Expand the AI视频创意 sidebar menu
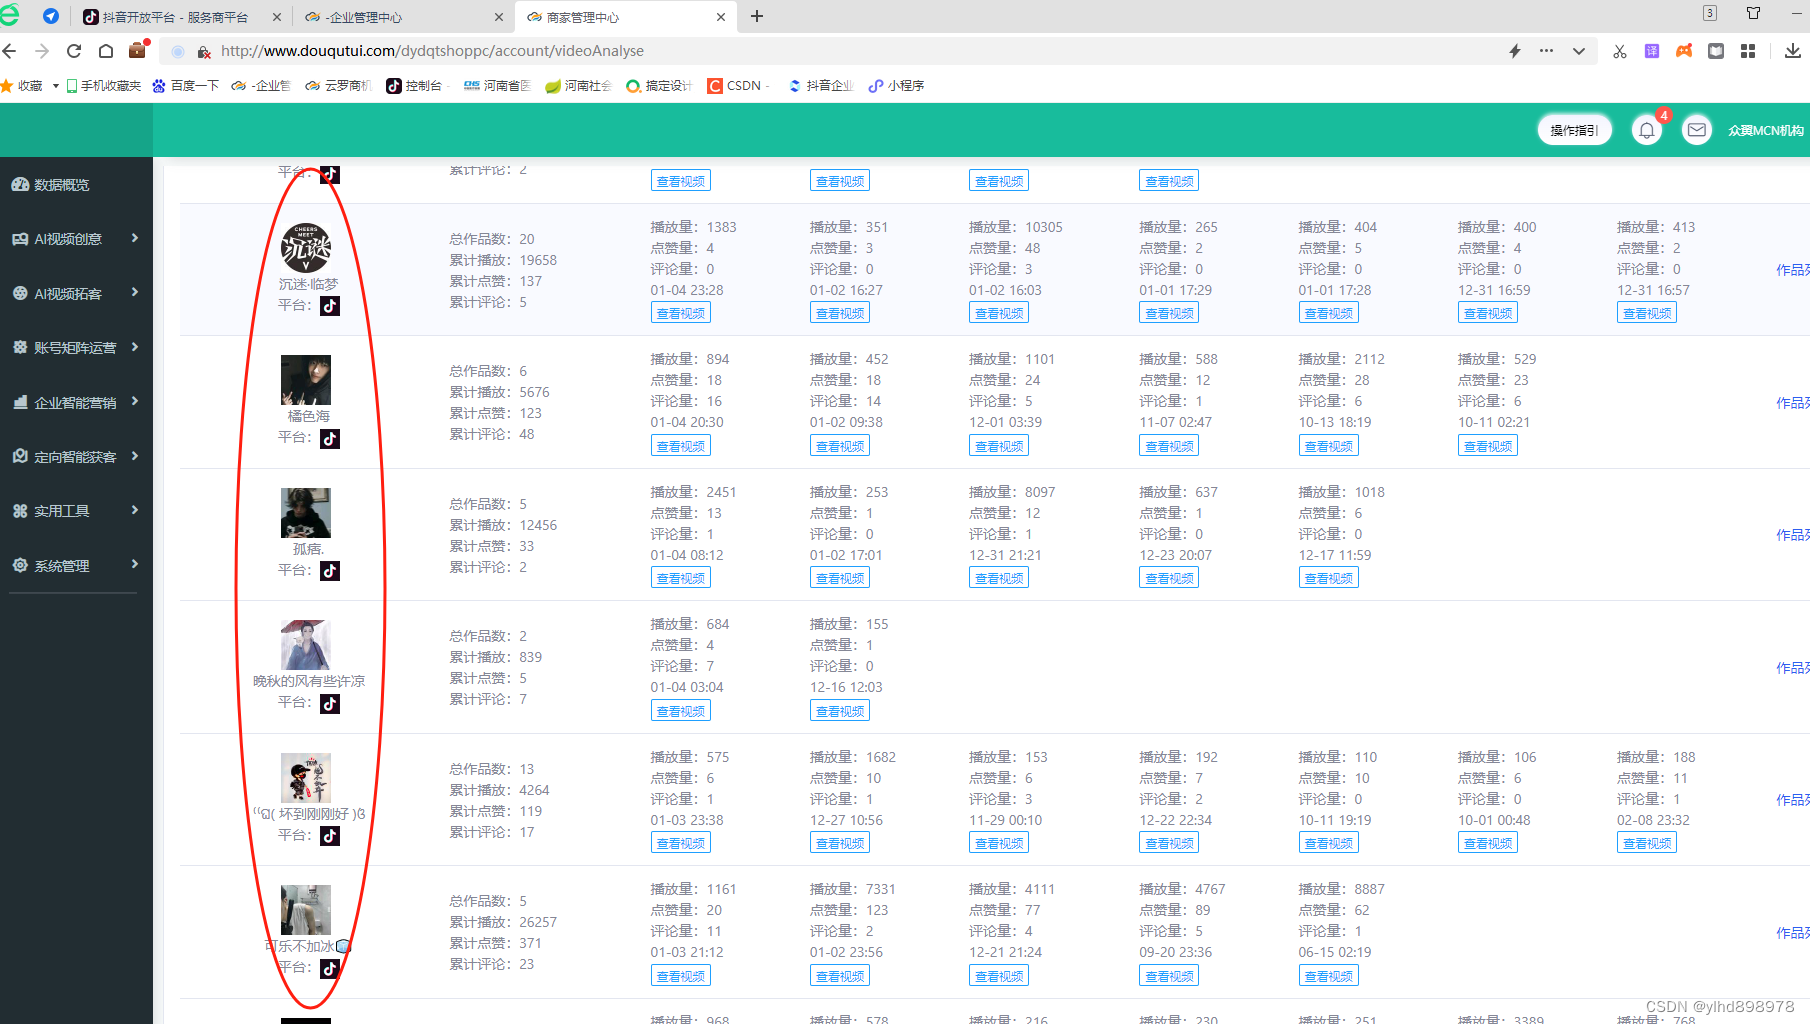This screenshot has height=1024, width=1810. 76,239
